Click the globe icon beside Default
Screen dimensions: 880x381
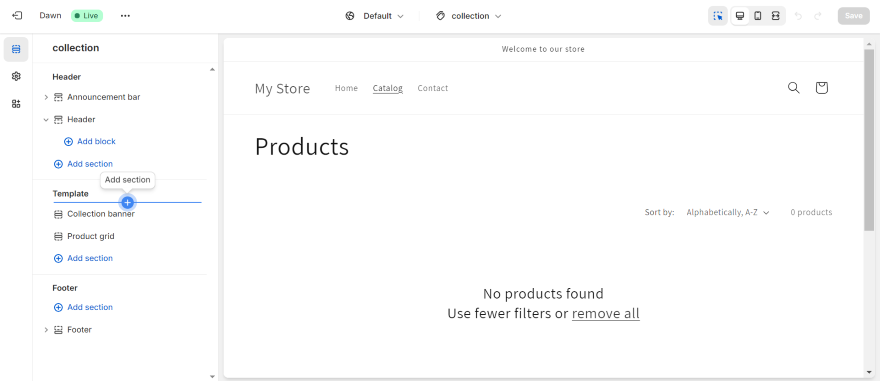coord(350,16)
